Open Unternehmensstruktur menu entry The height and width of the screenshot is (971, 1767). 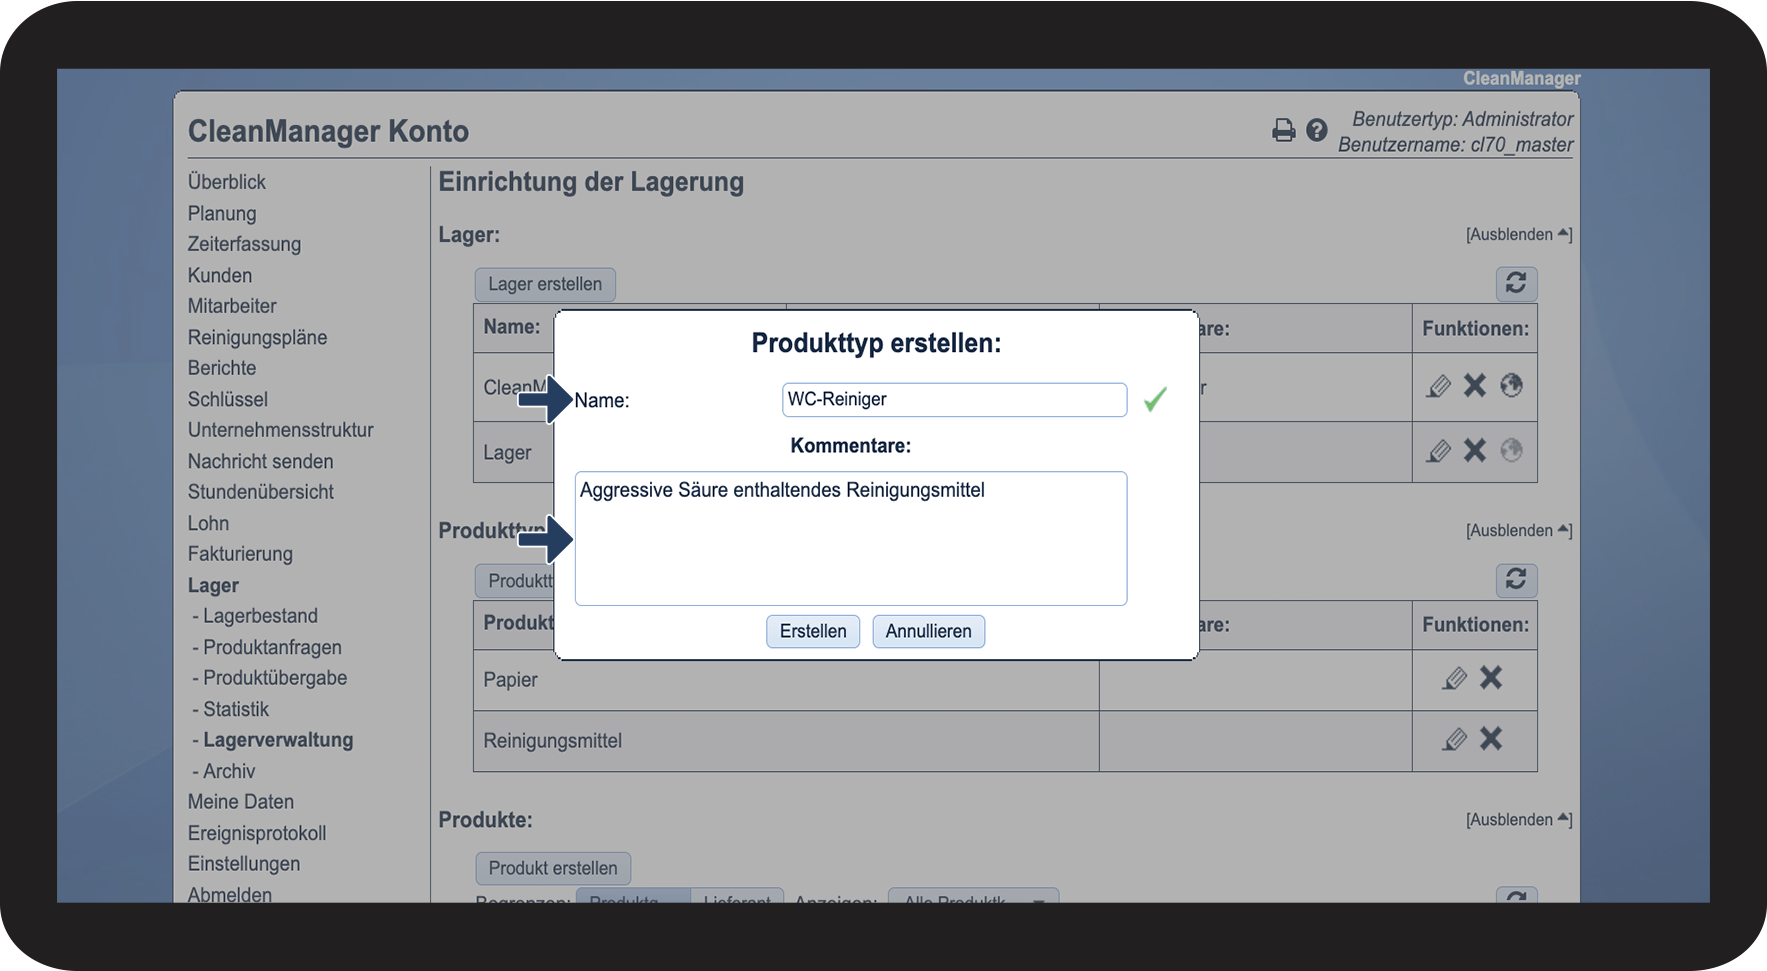281,430
